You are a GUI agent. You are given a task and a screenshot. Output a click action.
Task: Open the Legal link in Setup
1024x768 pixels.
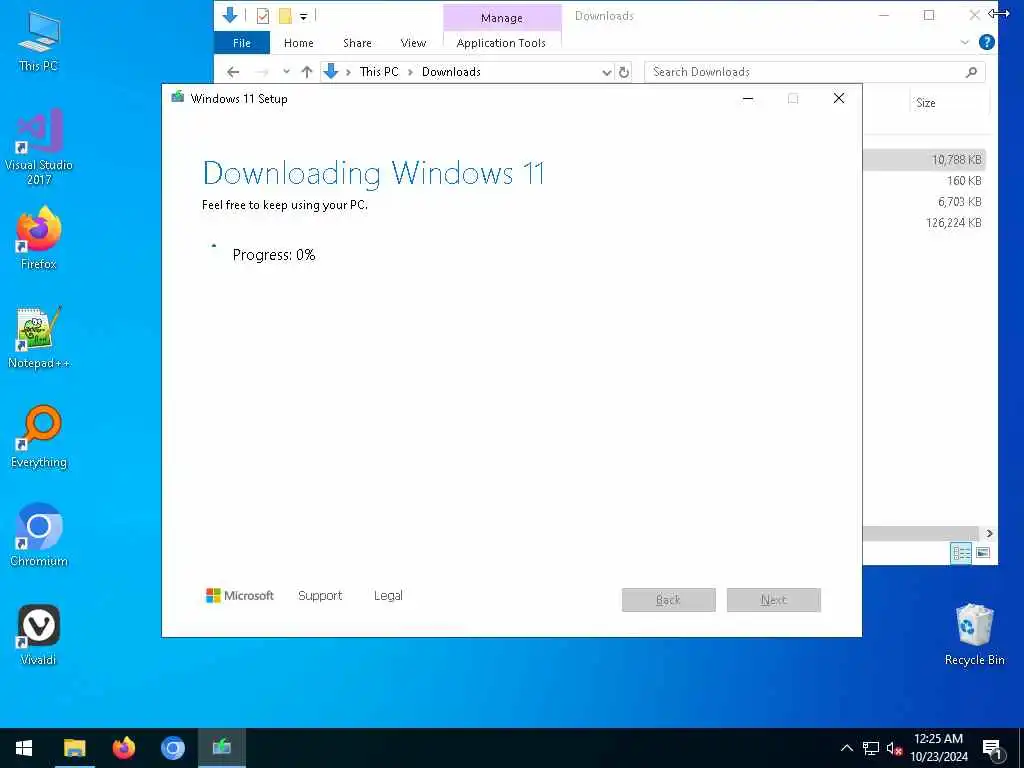tap(388, 596)
